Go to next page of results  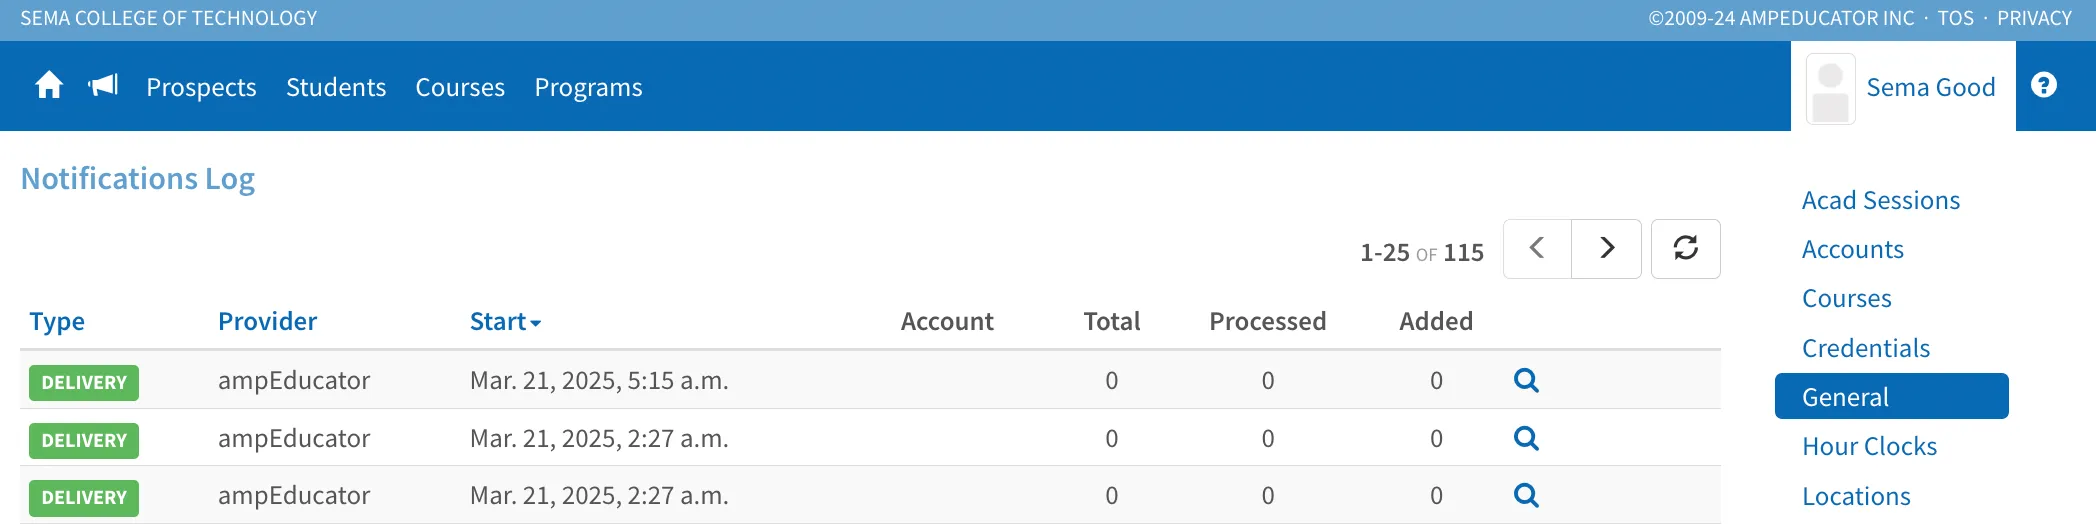click(x=1606, y=248)
